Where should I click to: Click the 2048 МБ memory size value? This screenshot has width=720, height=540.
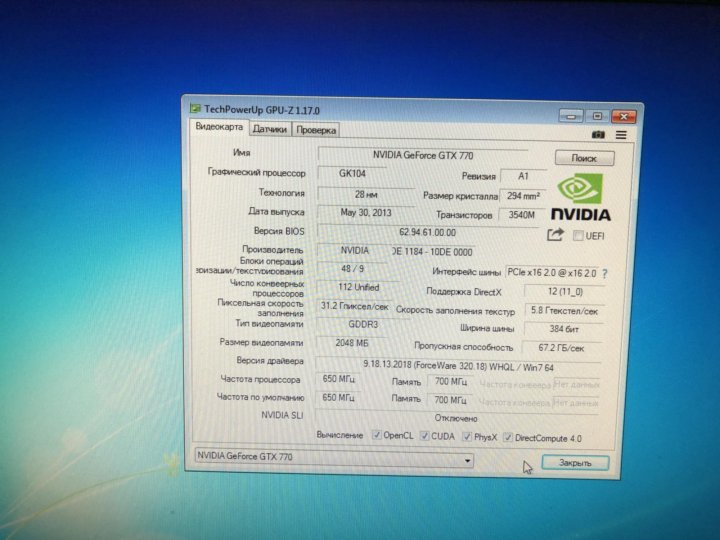click(352, 343)
